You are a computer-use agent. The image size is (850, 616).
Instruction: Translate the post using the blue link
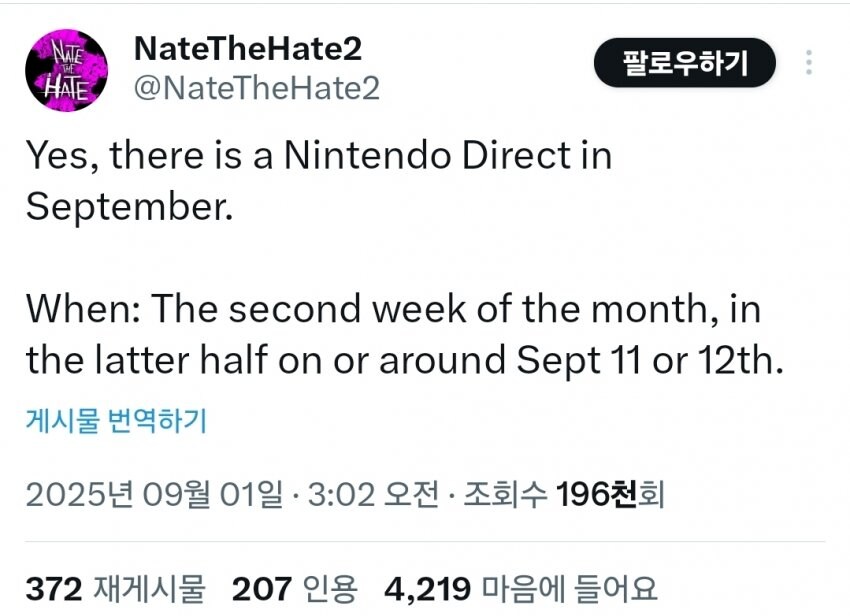117,421
